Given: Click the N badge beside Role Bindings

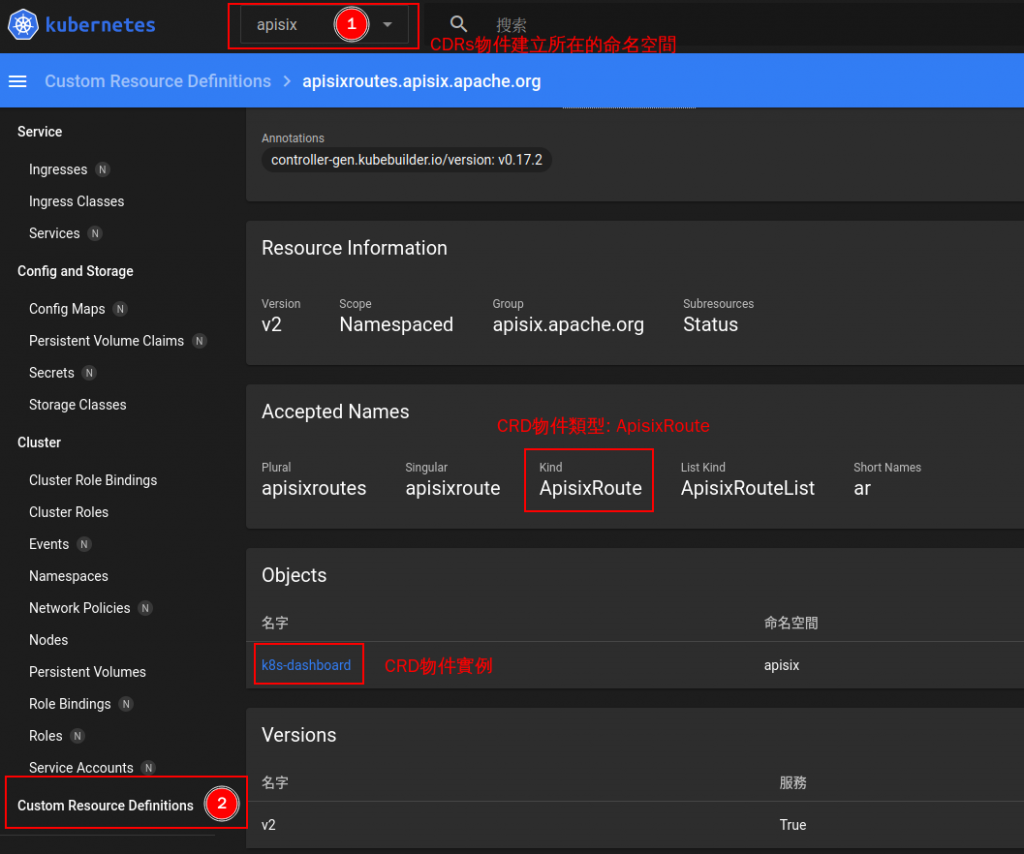Looking at the screenshot, I should [127, 704].
